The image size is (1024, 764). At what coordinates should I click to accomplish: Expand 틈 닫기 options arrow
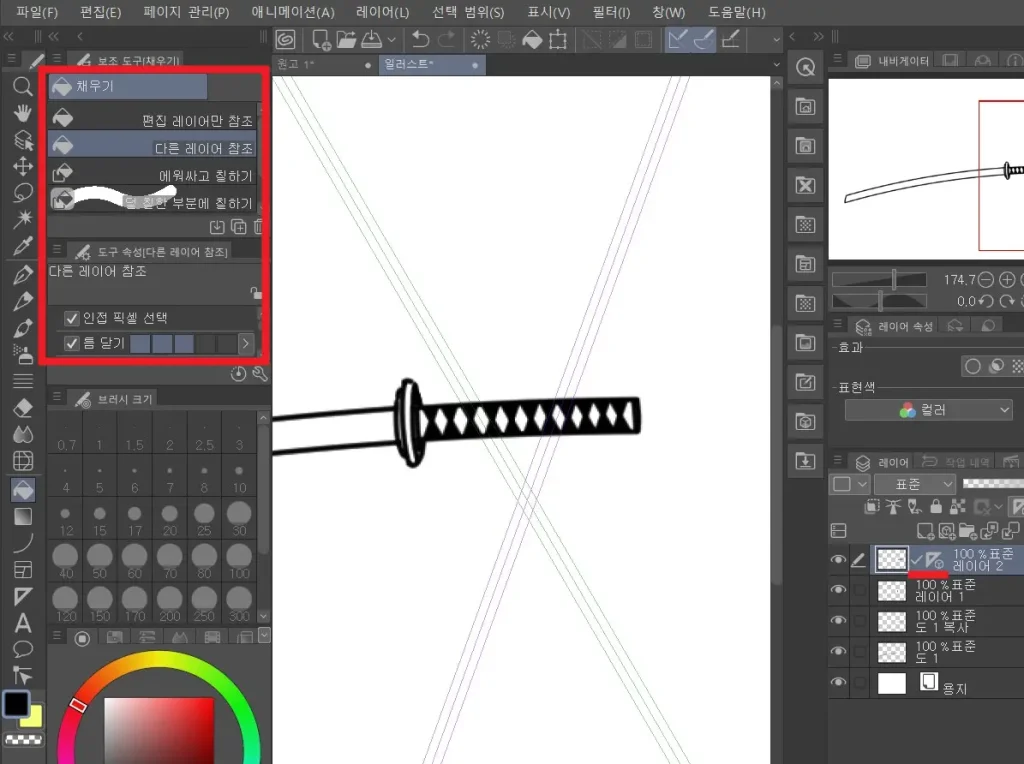coord(246,344)
